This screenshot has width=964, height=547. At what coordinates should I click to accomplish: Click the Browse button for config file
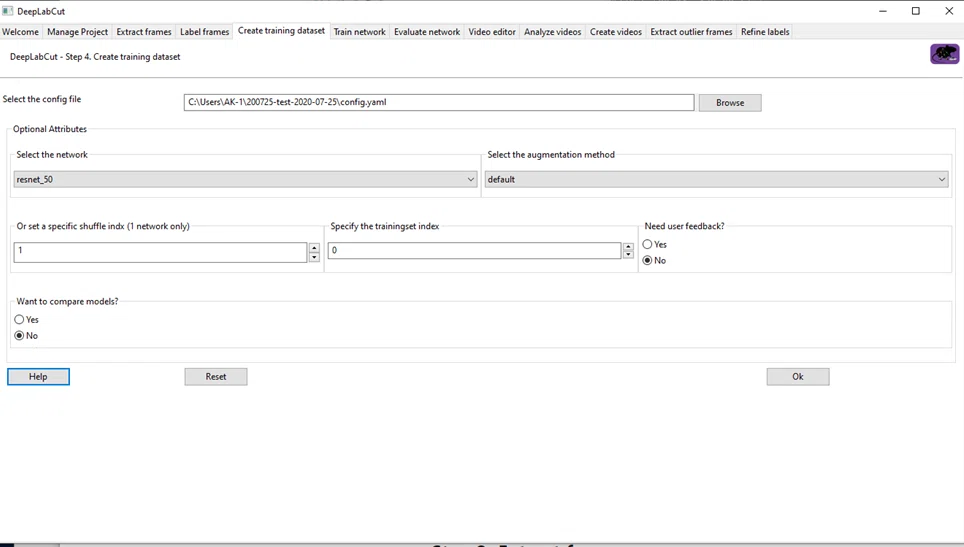730,103
